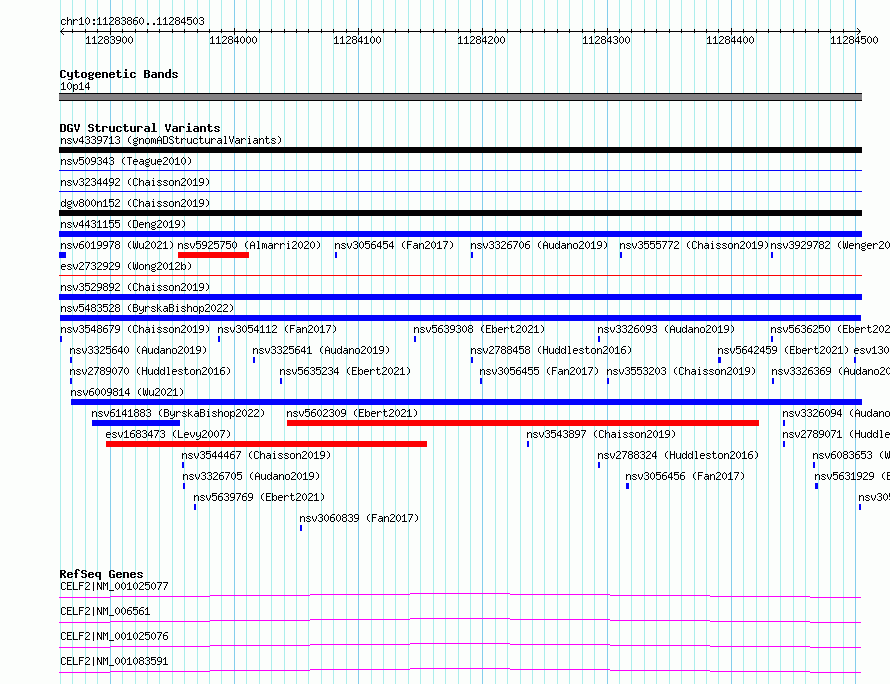Image resolution: width=890 pixels, height=684 pixels.
Task: Click nsv5639769 (Ebert2021) label
Action: (259, 497)
